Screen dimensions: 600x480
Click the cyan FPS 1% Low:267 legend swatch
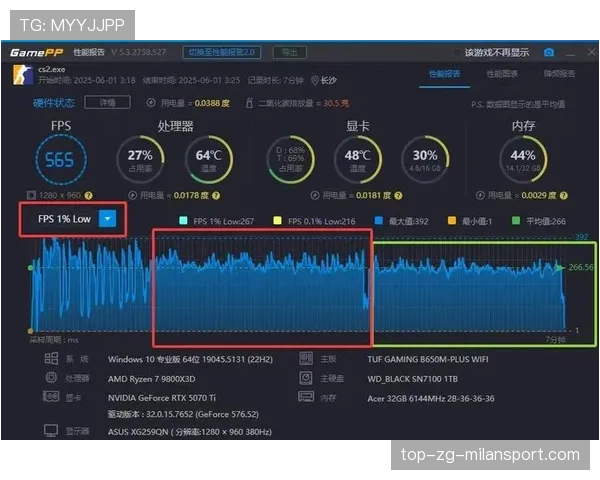[183, 220]
